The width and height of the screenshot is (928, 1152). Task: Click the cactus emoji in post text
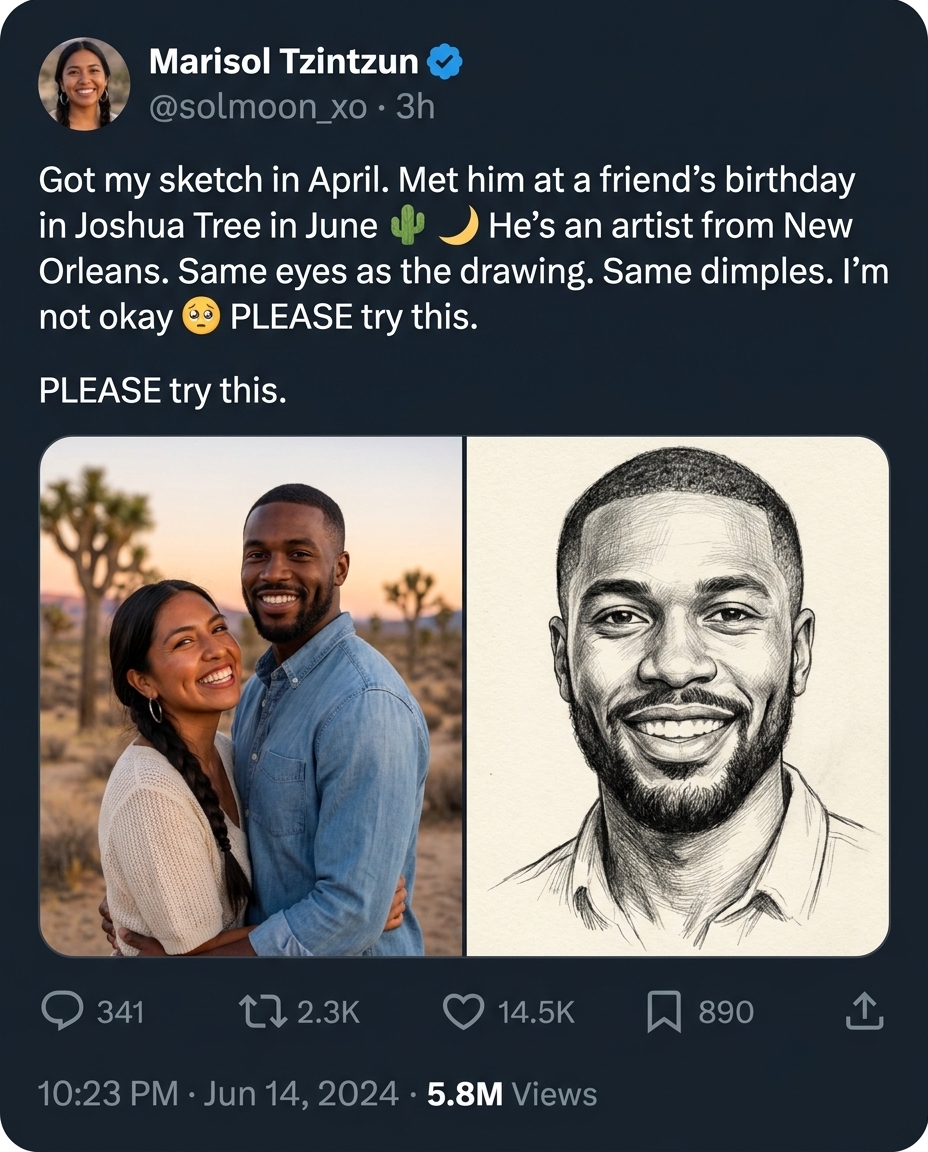pyautogui.click(x=408, y=225)
